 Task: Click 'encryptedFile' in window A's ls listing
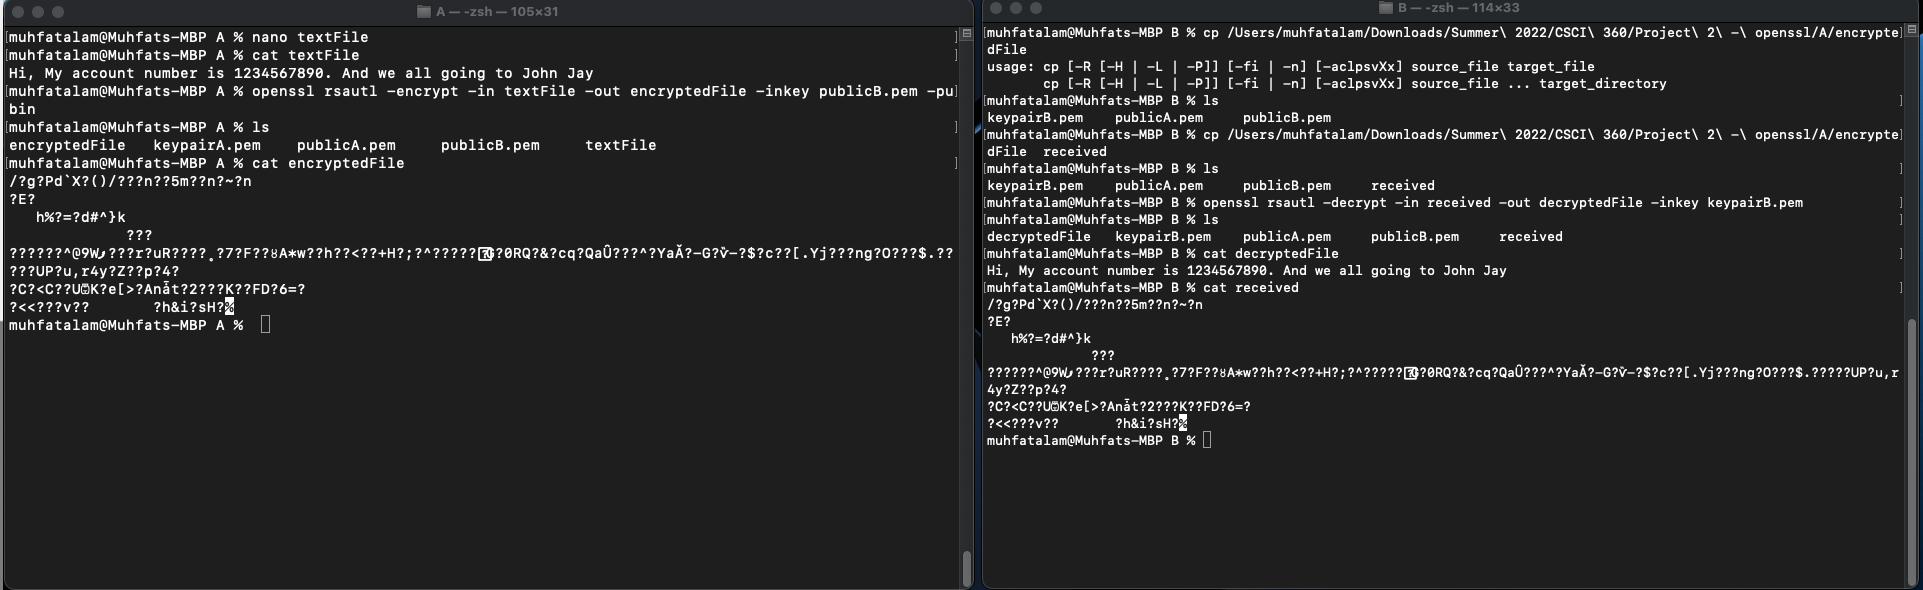coord(67,145)
